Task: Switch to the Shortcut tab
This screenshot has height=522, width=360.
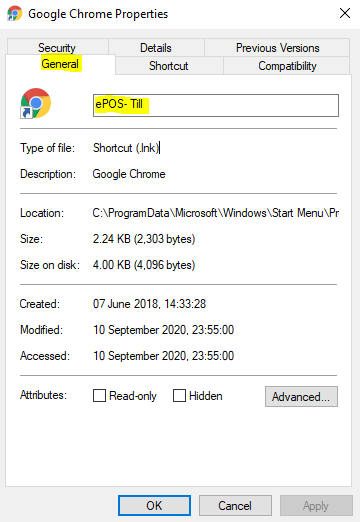Action: point(169,66)
